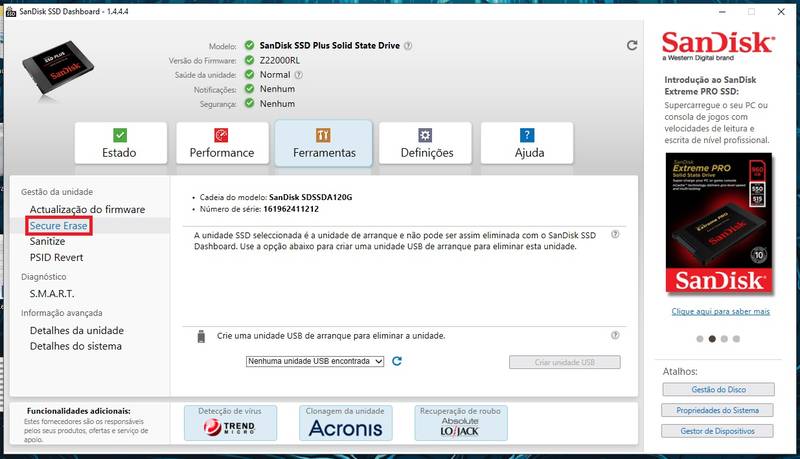
Task: Open the help icon next to the boot drive message
Action: click(615, 235)
